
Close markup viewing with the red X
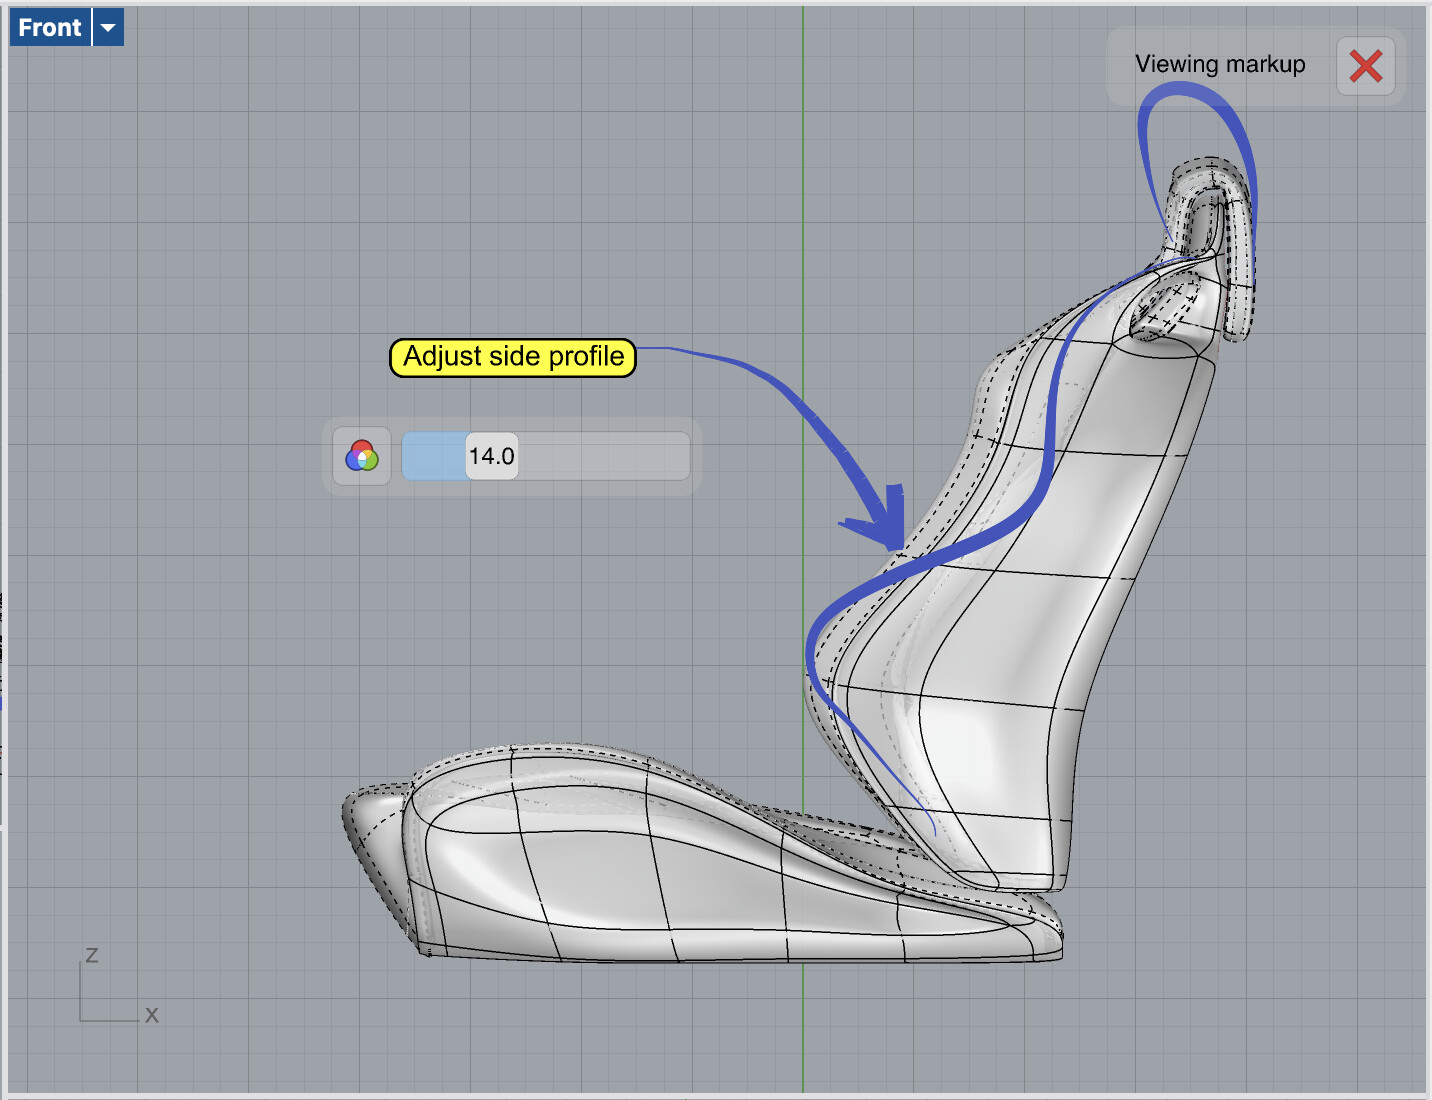(x=1365, y=67)
